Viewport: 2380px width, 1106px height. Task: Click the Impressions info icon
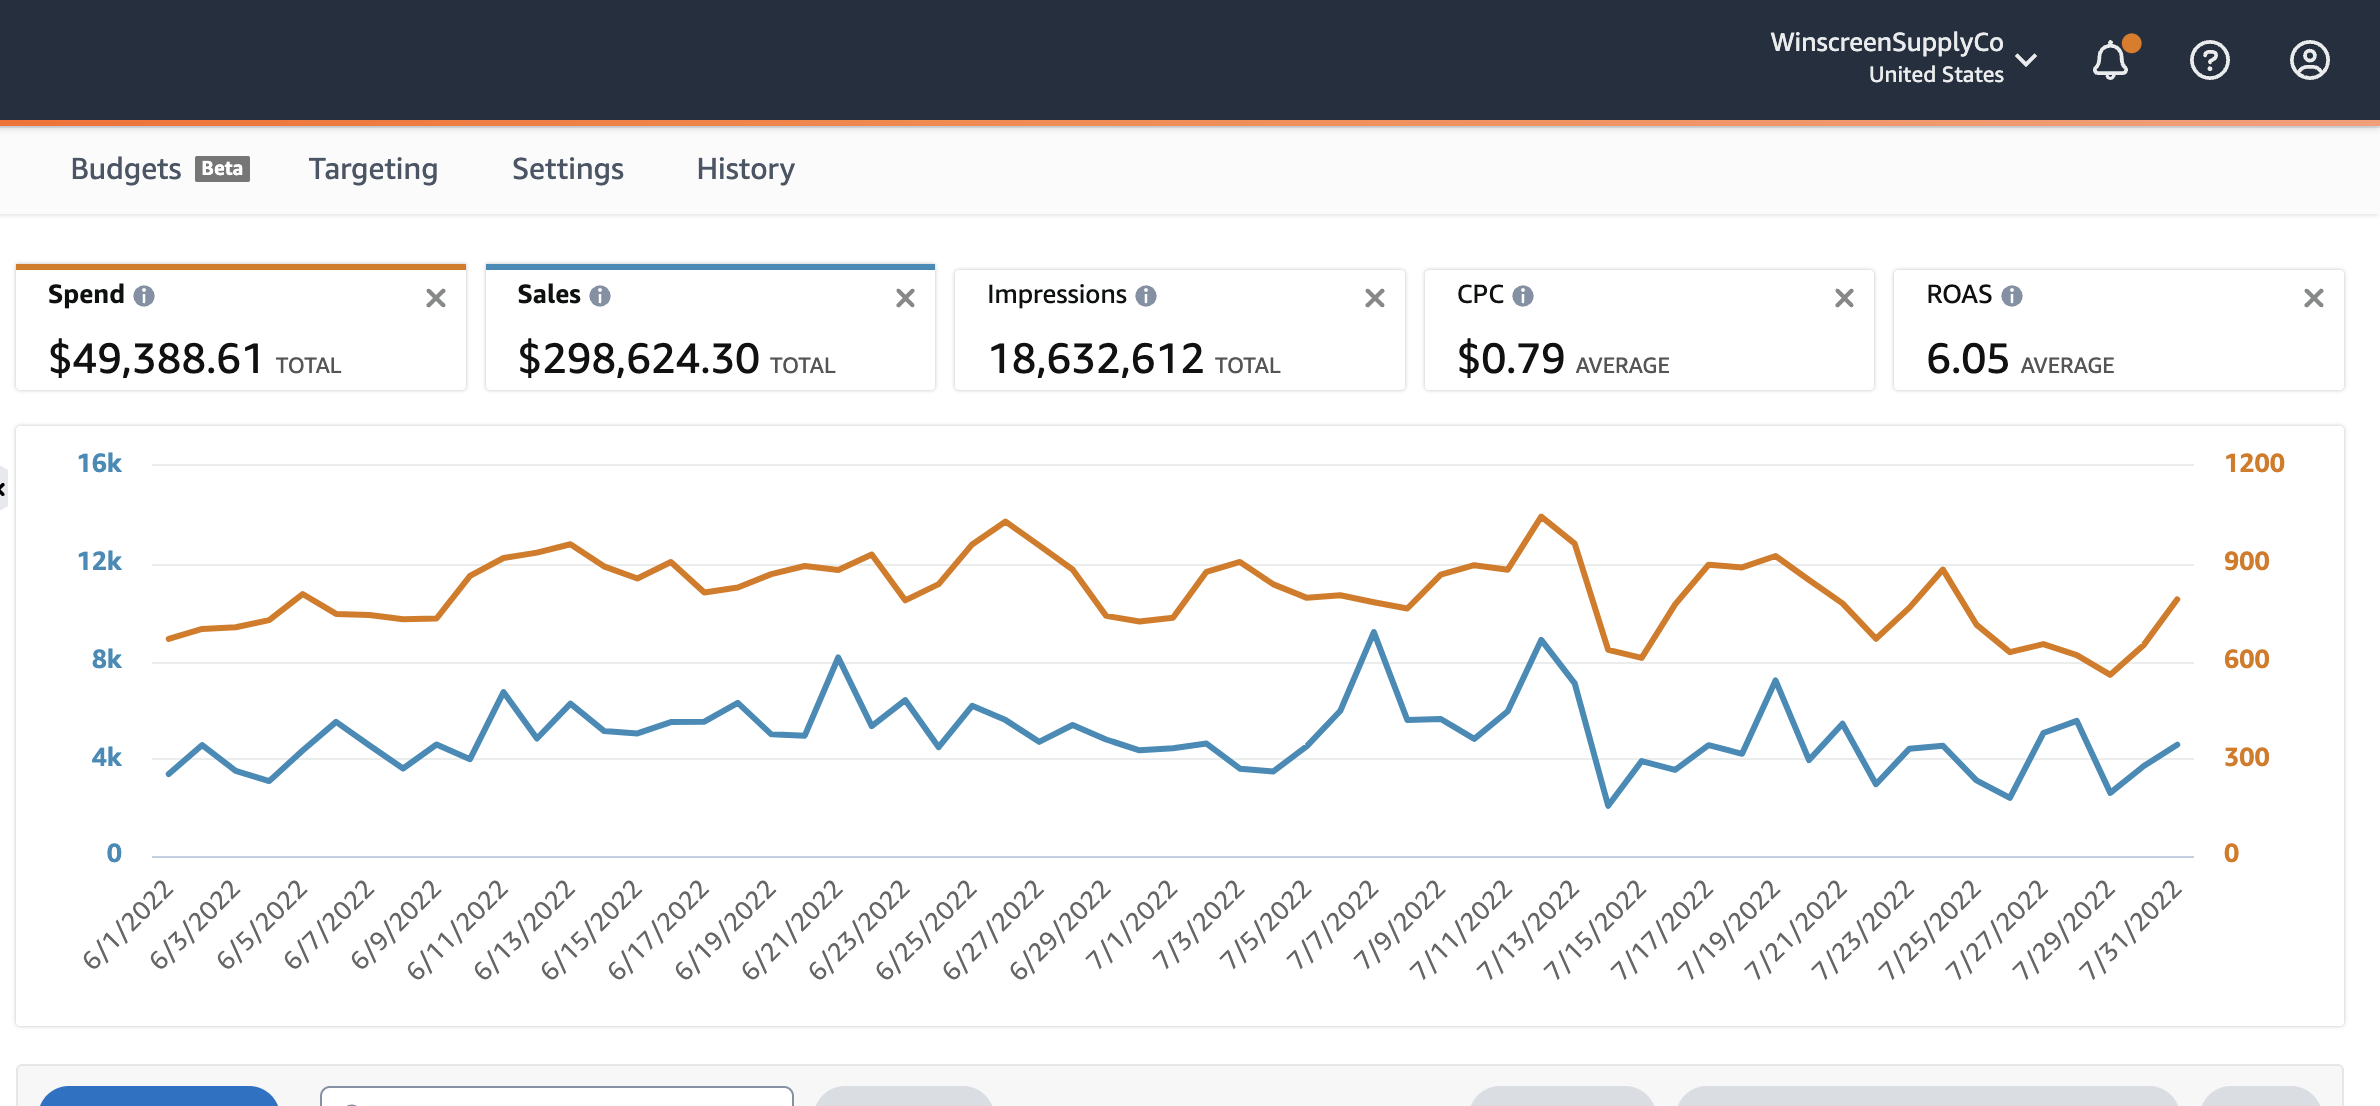pyautogui.click(x=1146, y=296)
